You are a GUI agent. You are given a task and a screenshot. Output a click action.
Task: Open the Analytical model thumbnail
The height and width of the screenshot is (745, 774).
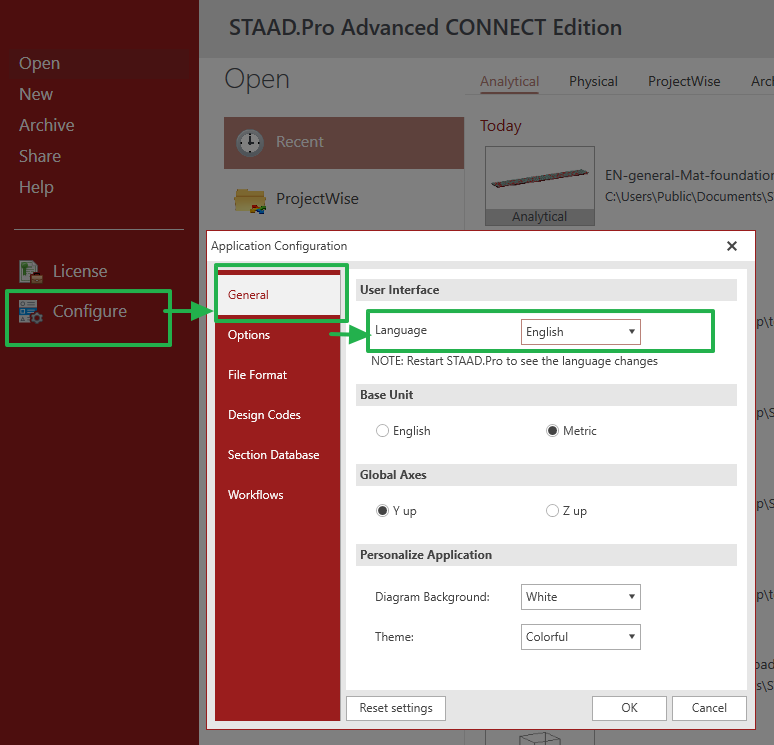tap(540, 186)
